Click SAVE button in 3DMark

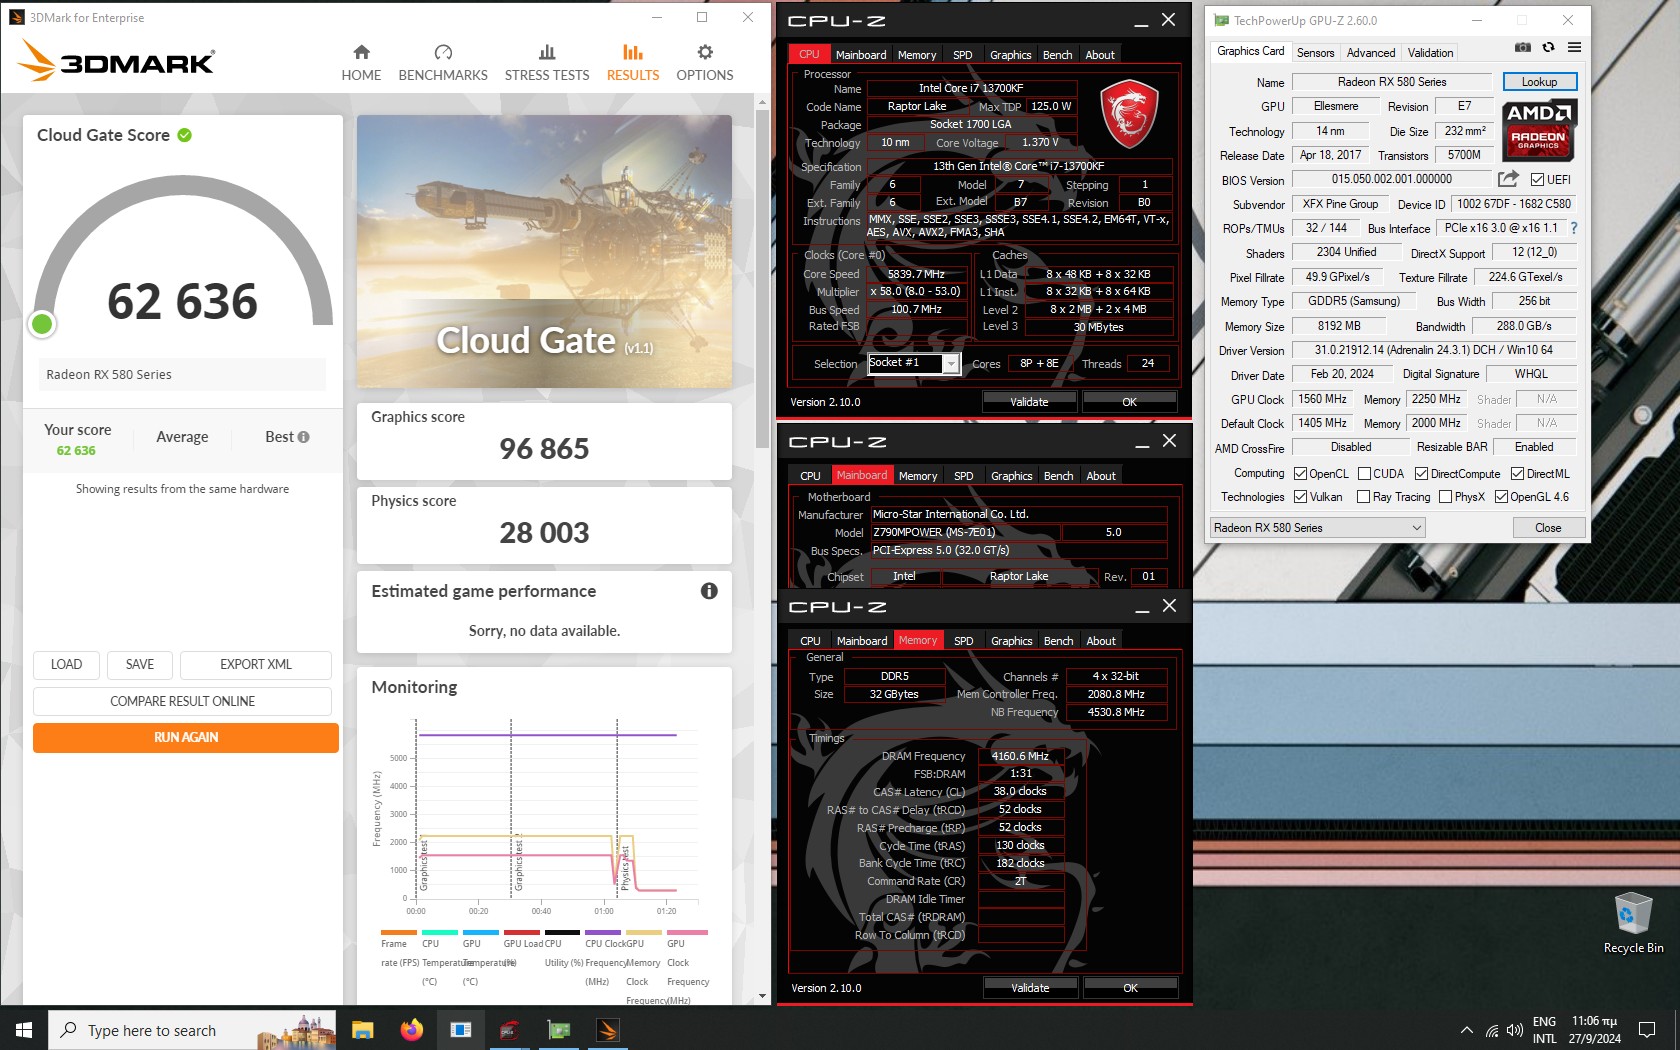140,665
